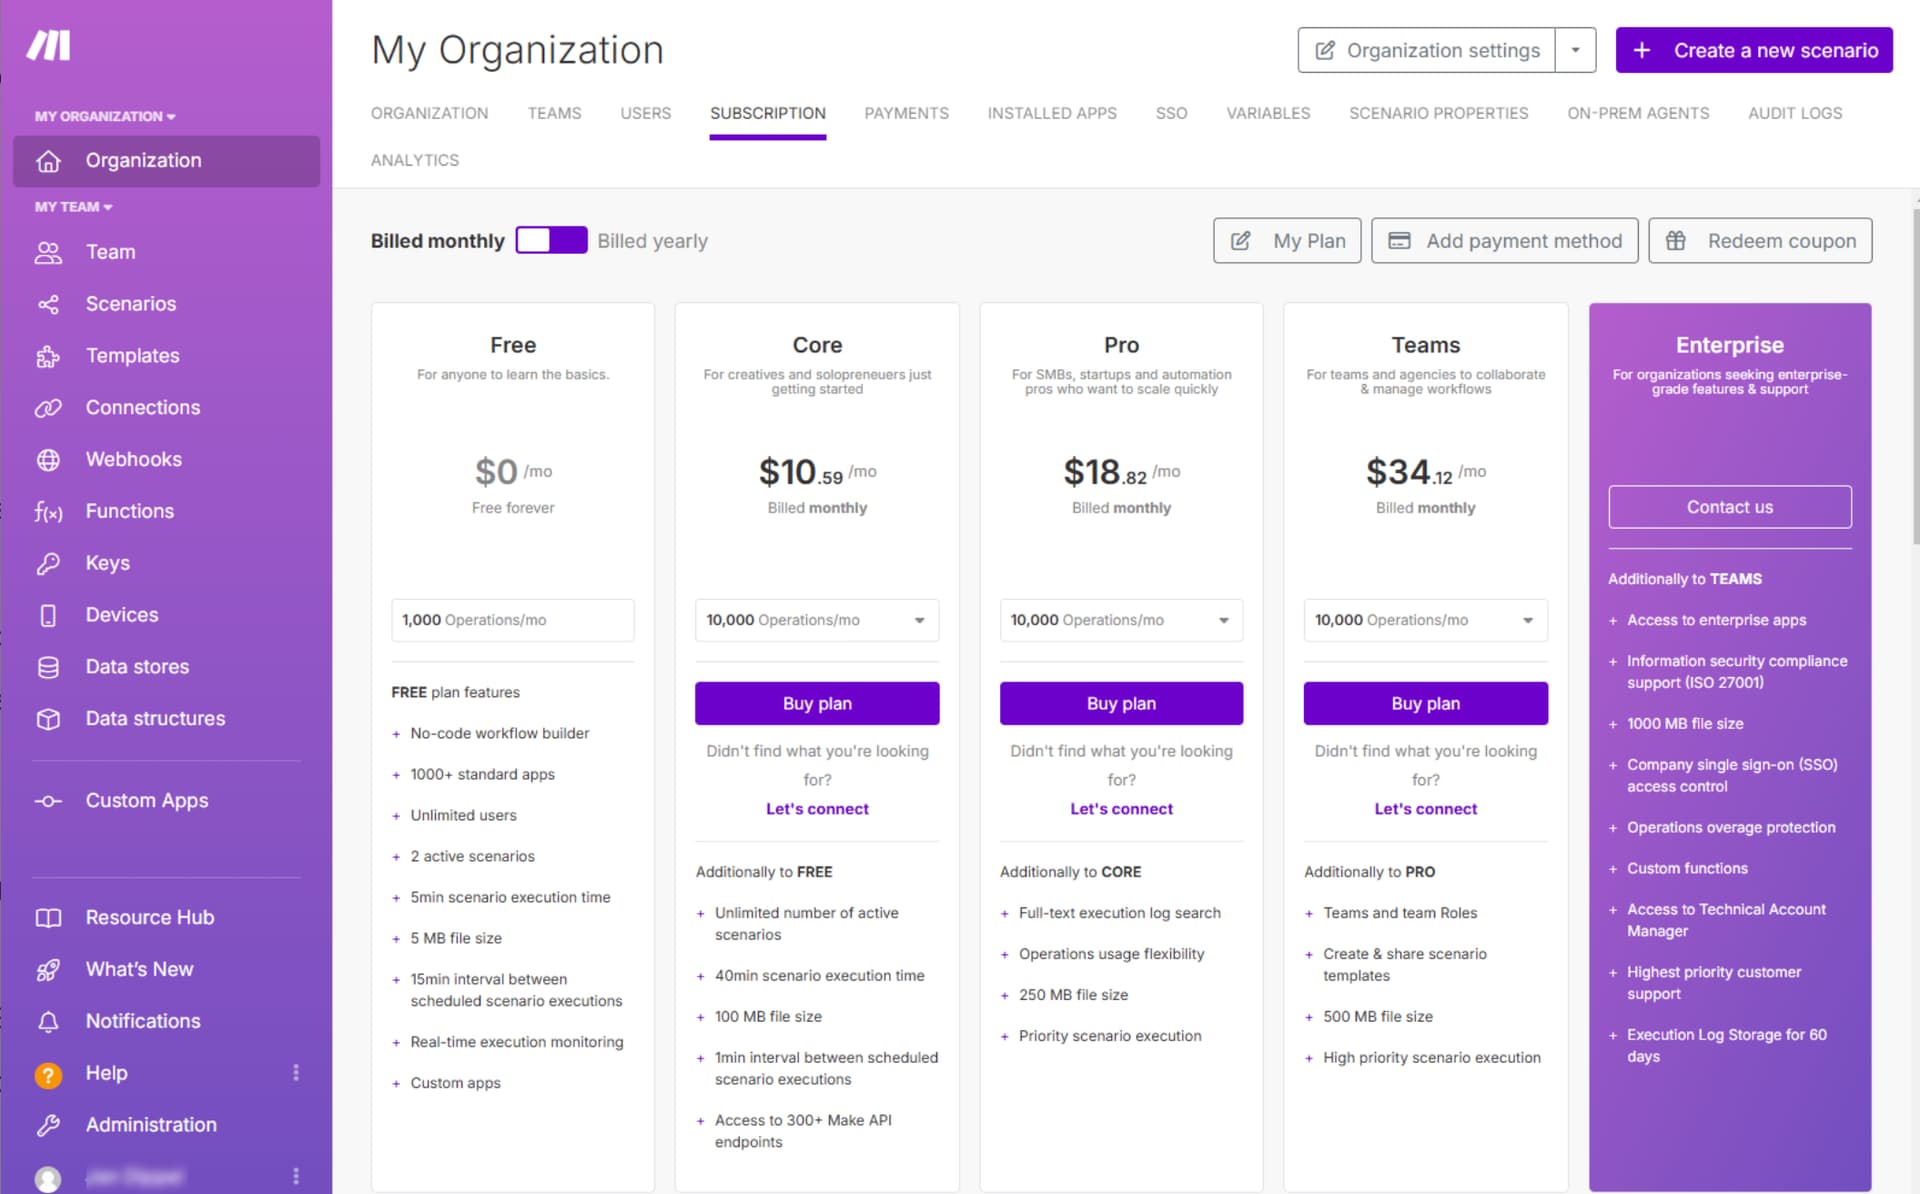This screenshot has width=1920, height=1194.
Task: Open the SCENARIO PROPERTIES tab
Action: [1439, 113]
